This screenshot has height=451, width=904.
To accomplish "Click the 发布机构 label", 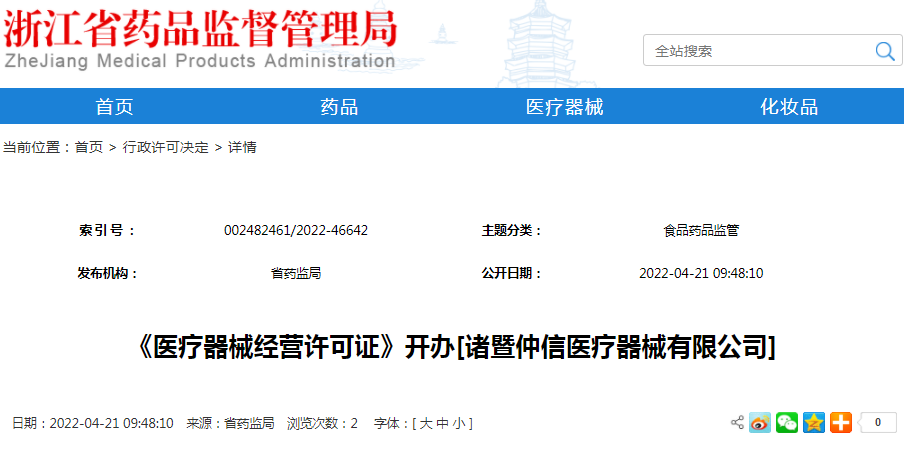I will tap(108, 273).
